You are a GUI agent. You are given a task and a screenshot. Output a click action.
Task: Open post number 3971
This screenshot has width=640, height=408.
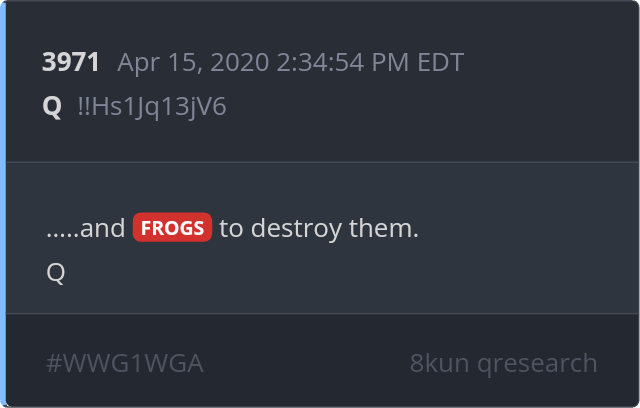[x=71, y=62]
